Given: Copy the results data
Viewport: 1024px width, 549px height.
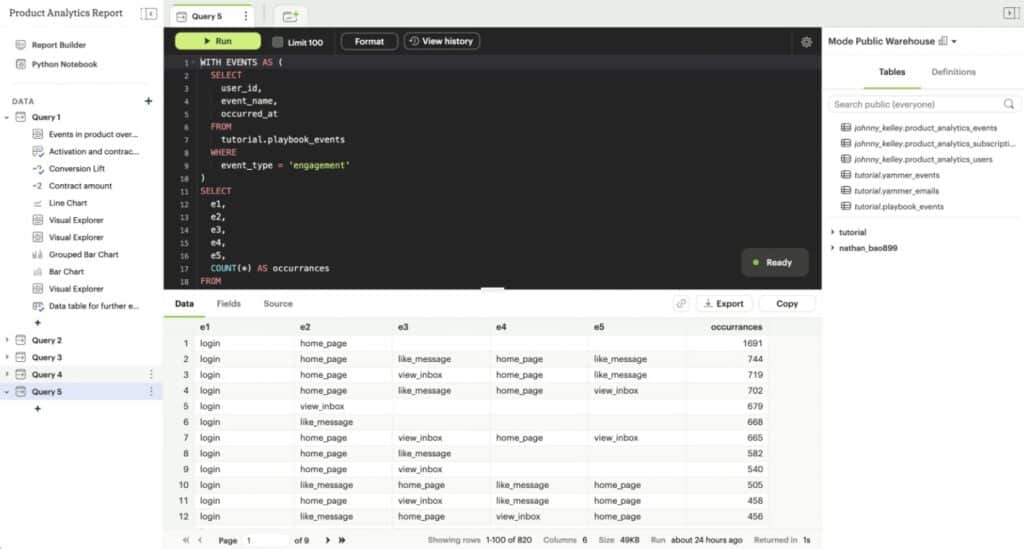Looking at the screenshot, I should pyautogui.click(x=787, y=304).
